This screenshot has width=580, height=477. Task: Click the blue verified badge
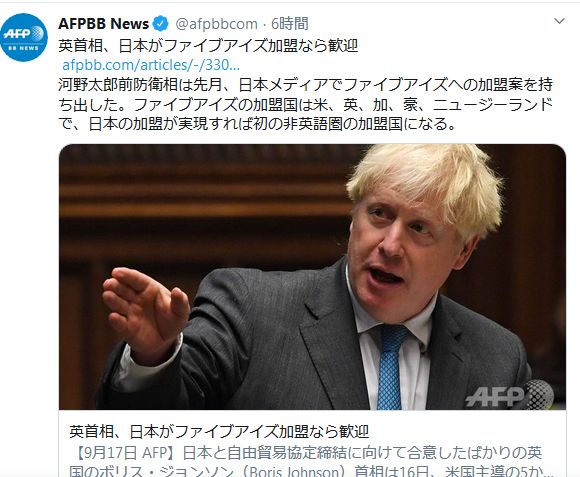point(161,24)
